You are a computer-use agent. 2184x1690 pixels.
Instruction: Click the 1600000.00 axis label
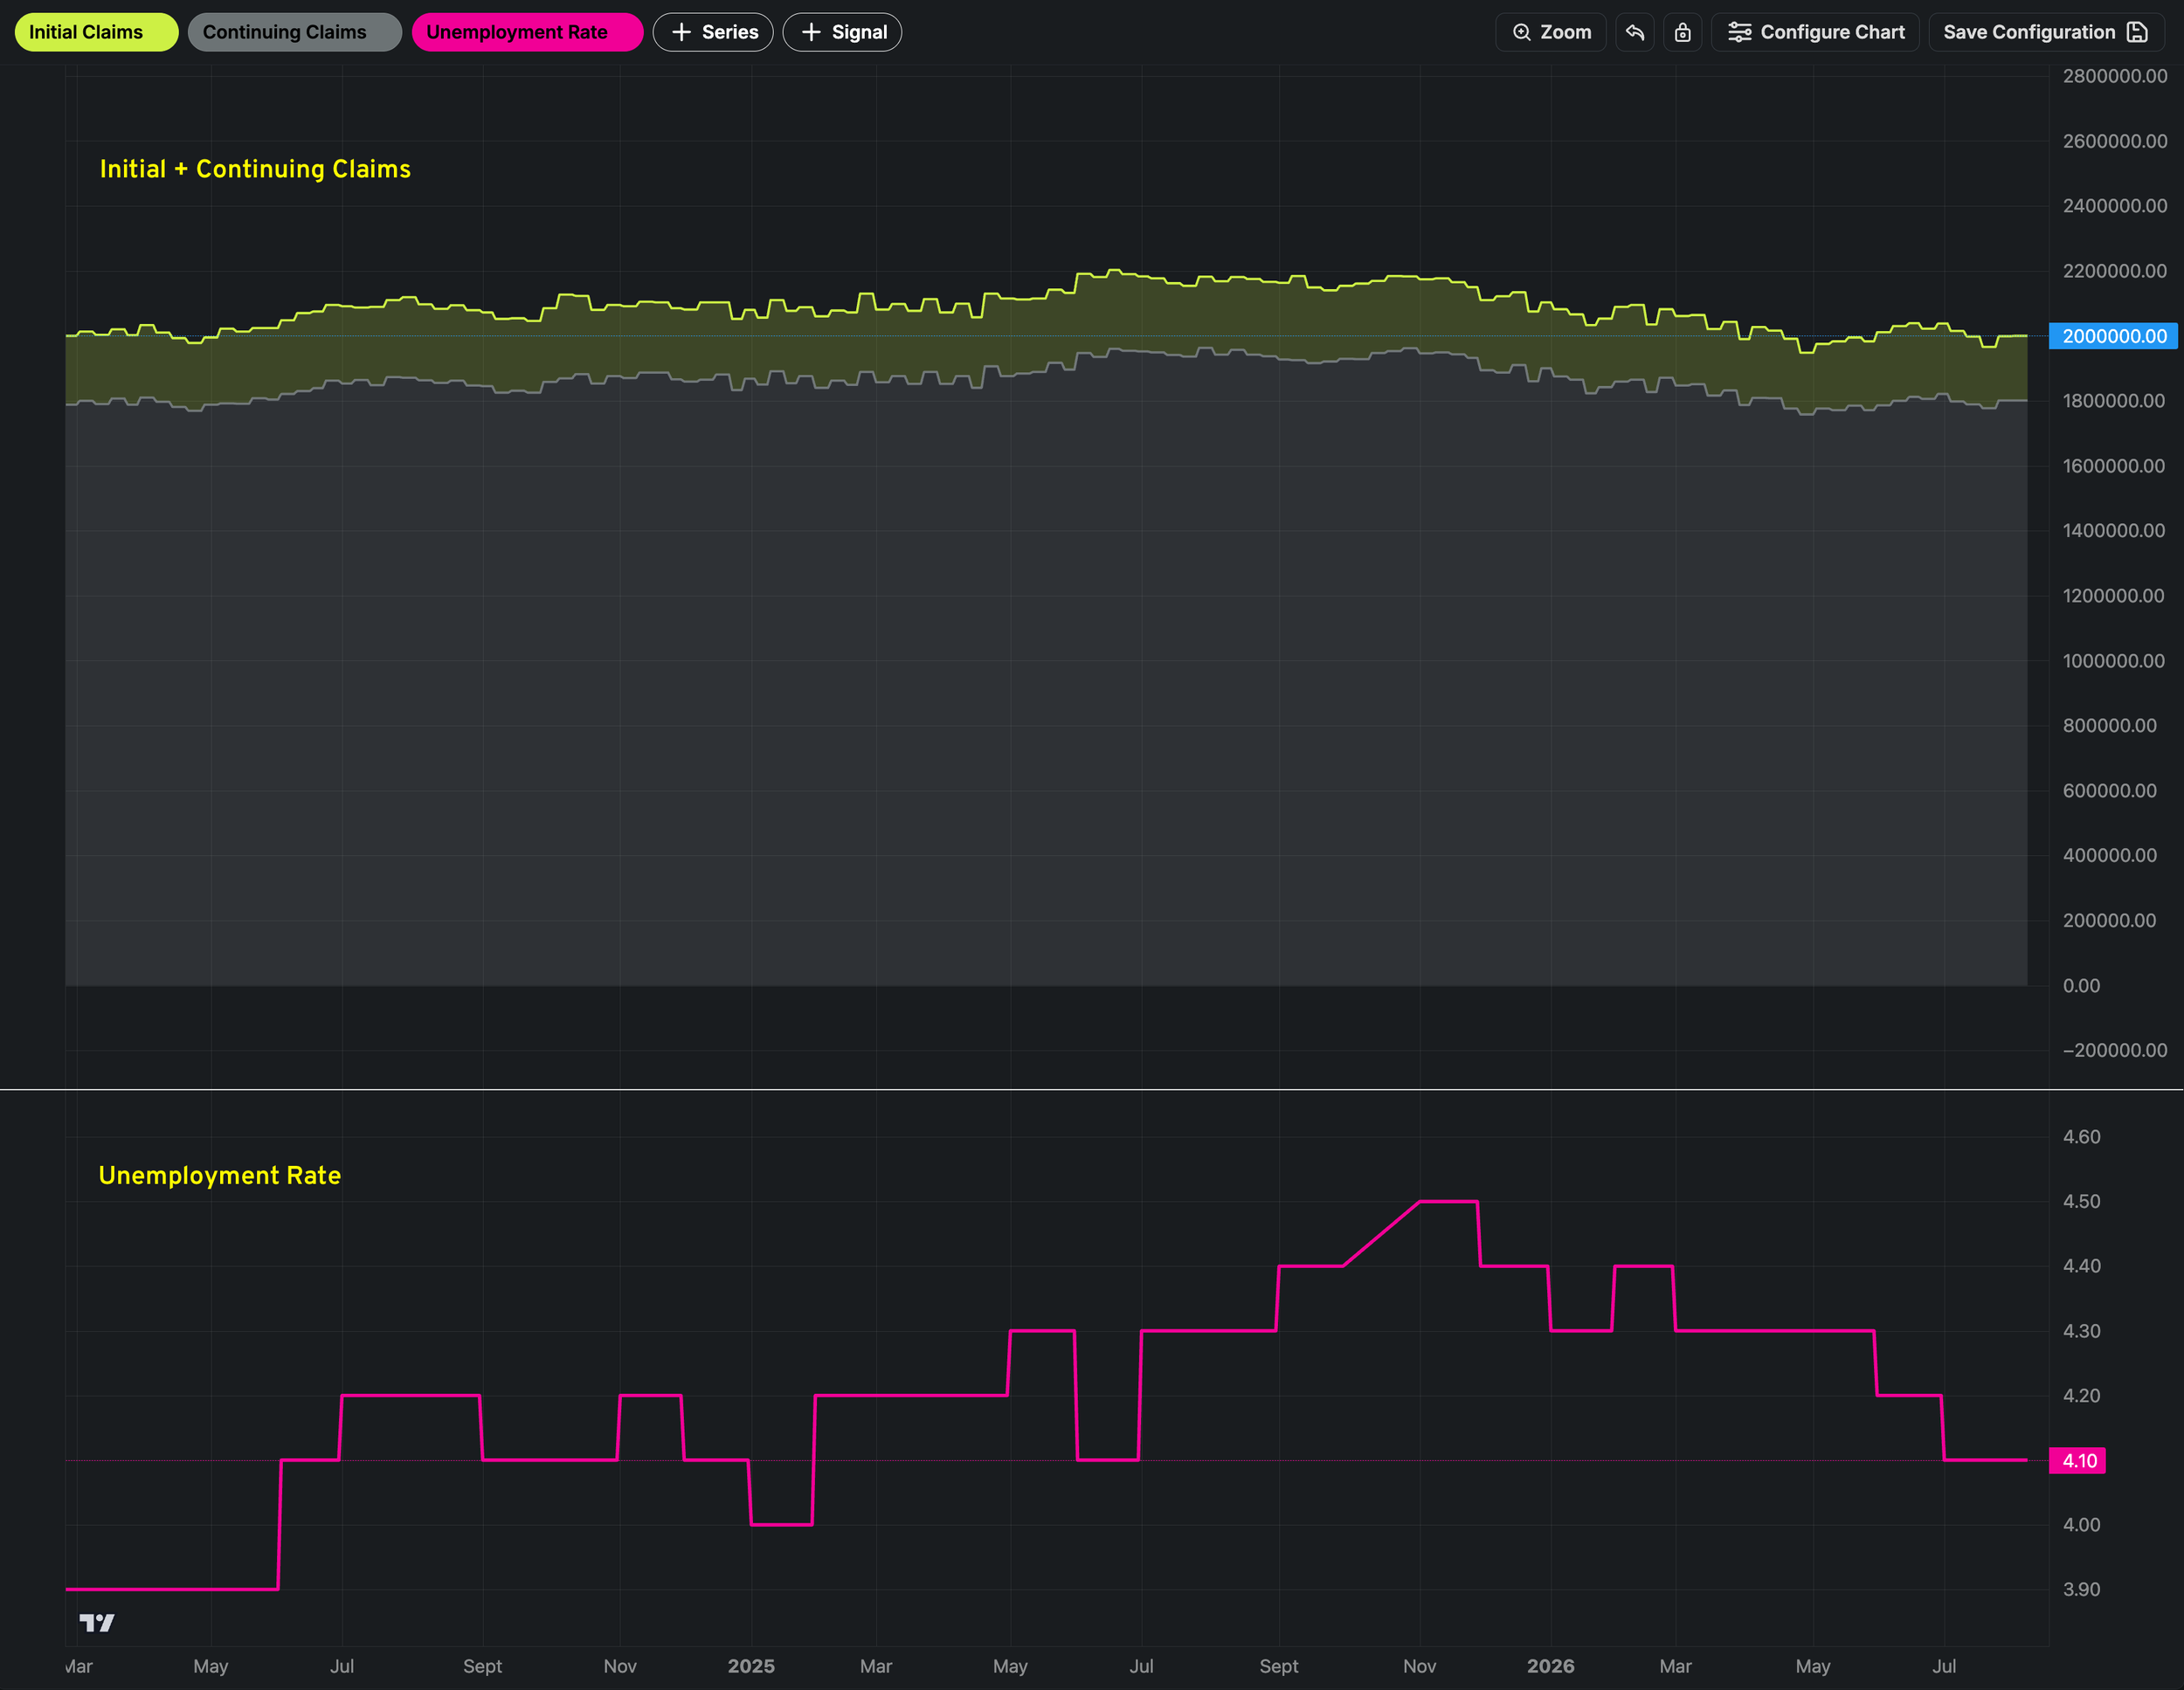(x=2114, y=466)
